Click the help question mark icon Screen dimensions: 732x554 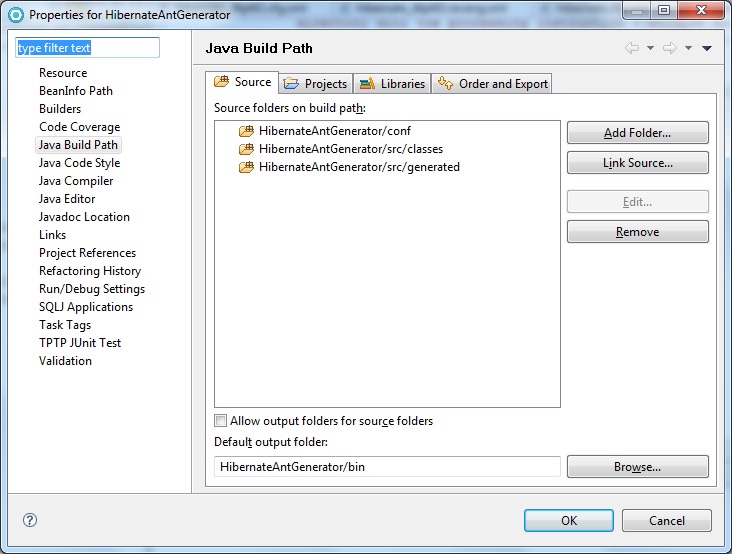coord(30,520)
